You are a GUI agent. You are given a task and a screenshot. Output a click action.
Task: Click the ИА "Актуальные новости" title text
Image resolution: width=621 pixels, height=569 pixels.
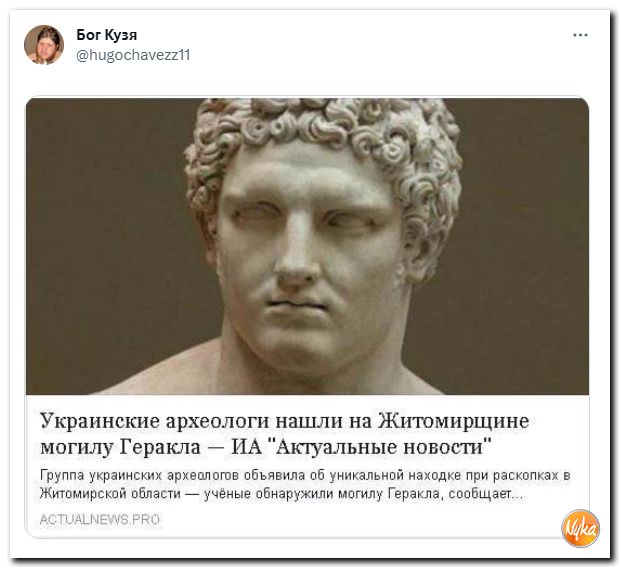click(x=361, y=447)
